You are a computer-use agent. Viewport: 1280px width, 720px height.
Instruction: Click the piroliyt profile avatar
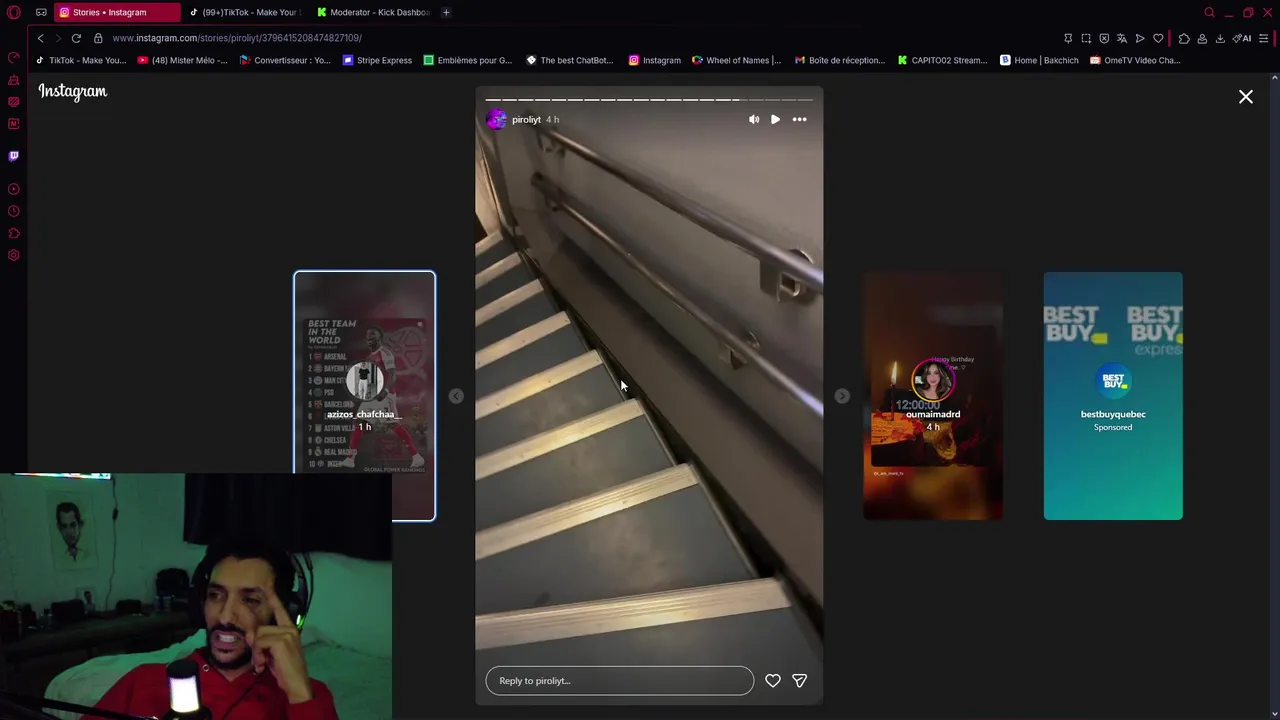pyautogui.click(x=496, y=120)
